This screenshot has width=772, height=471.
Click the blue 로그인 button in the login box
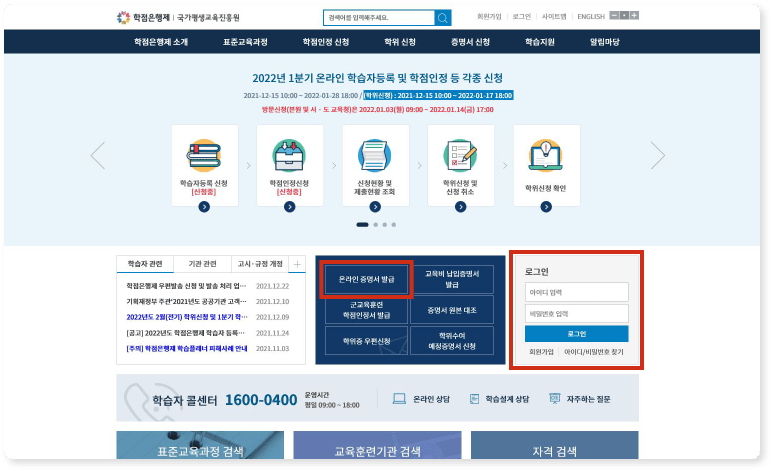[x=577, y=334]
